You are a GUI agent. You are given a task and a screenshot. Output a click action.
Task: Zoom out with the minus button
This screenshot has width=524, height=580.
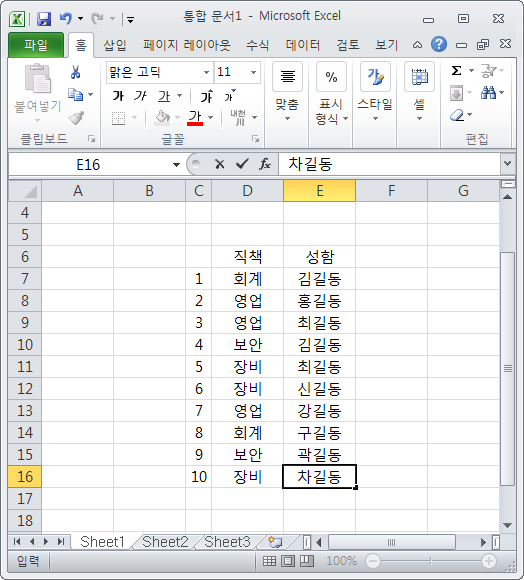click(373, 561)
